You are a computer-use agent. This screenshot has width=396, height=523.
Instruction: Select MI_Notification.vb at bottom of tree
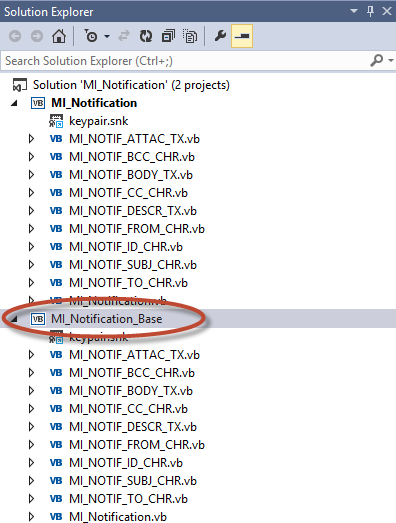point(118,517)
